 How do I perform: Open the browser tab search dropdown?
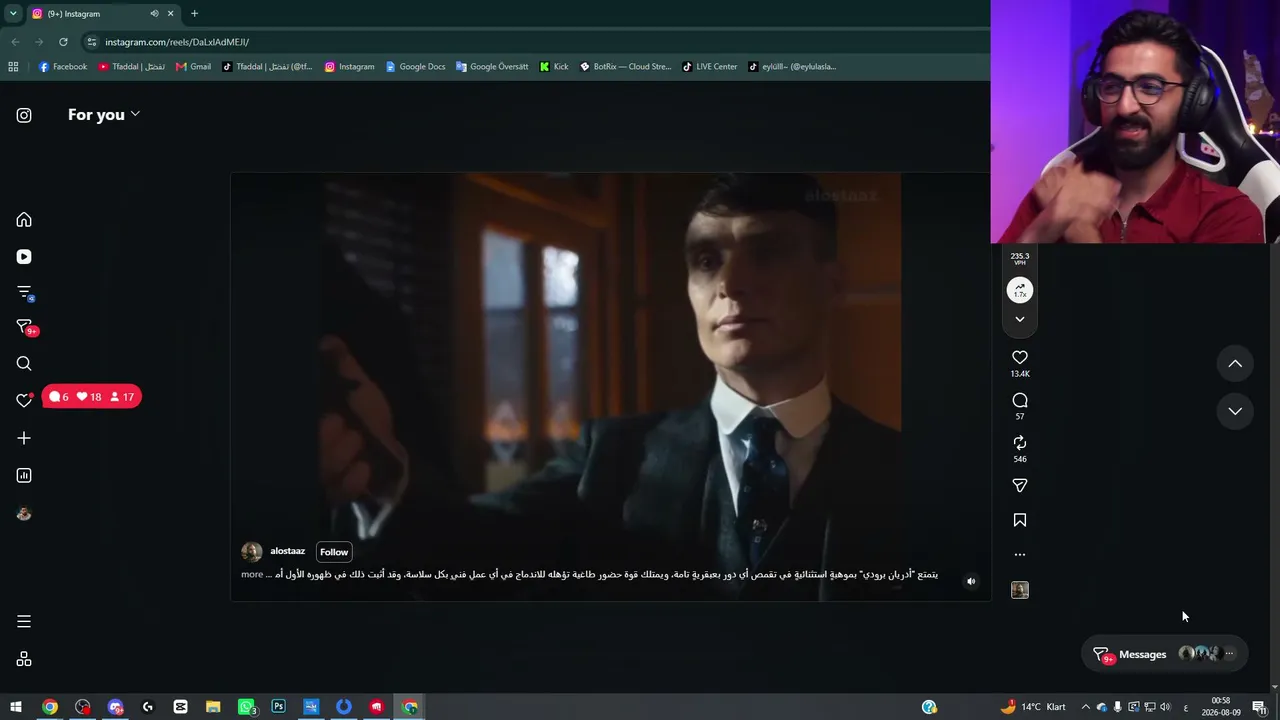[13, 13]
